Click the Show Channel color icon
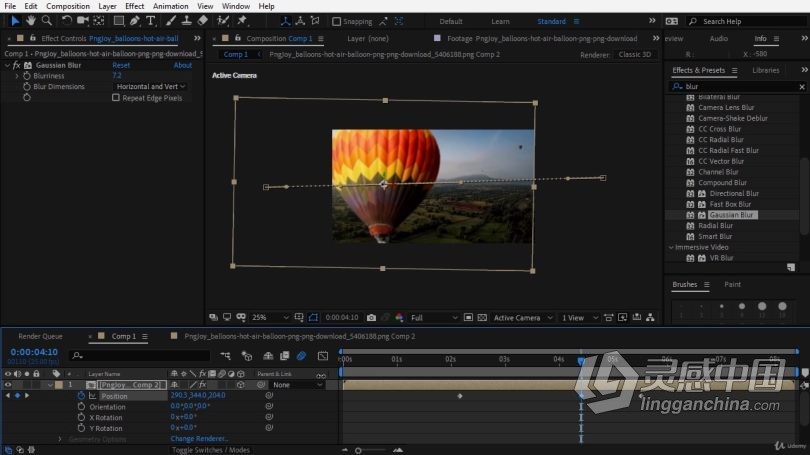Image resolution: width=810 pixels, height=455 pixels. coord(399,318)
